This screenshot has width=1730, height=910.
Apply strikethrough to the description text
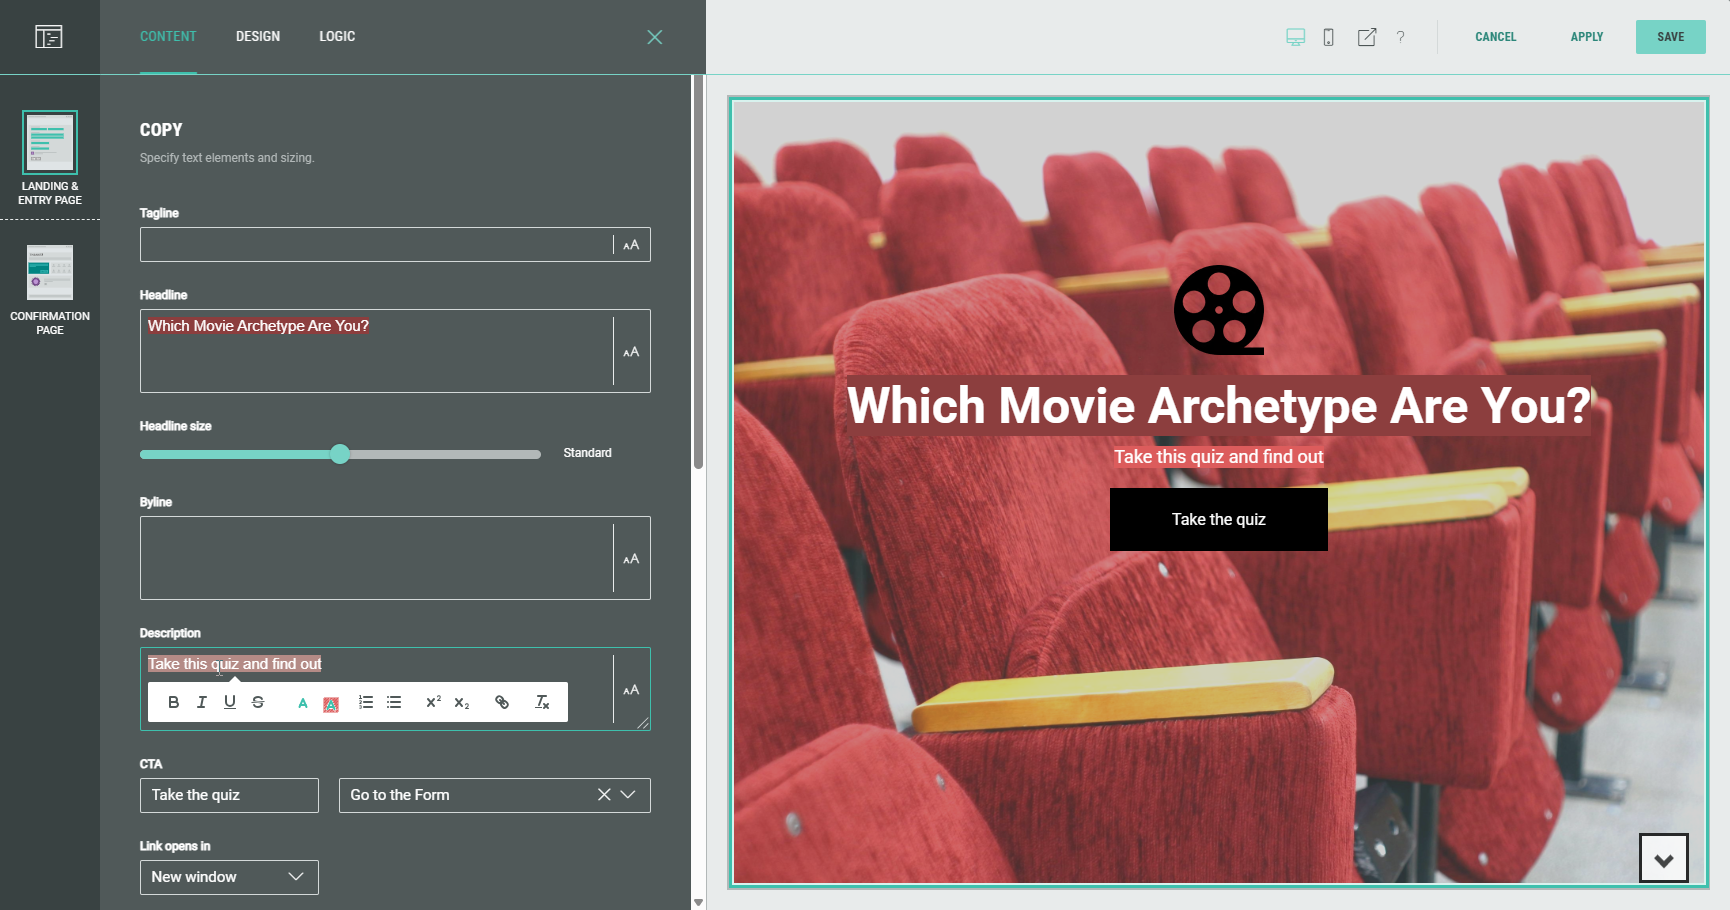pos(258,702)
